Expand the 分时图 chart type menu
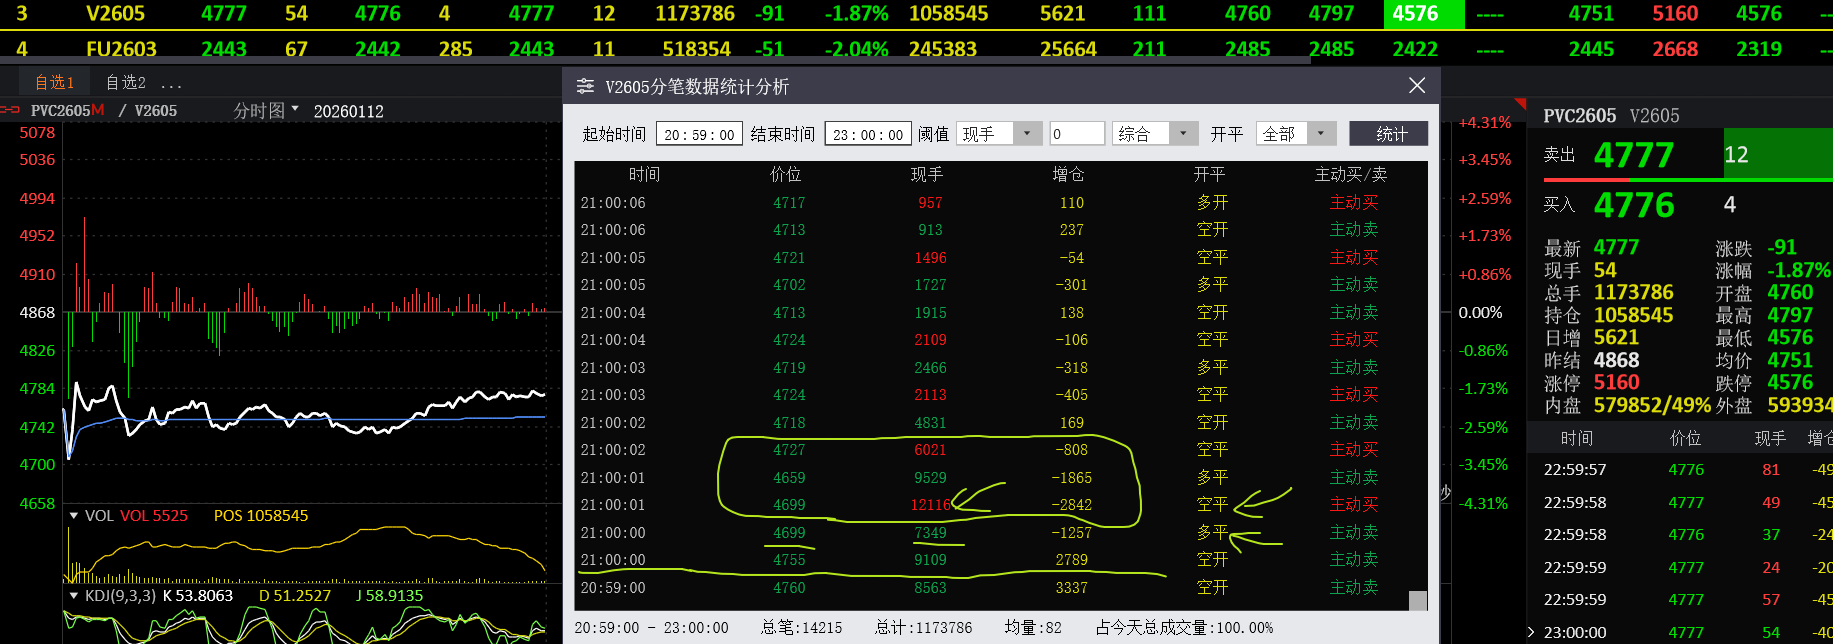The height and width of the screenshot is (644, 1833). (x=295, y=109)
